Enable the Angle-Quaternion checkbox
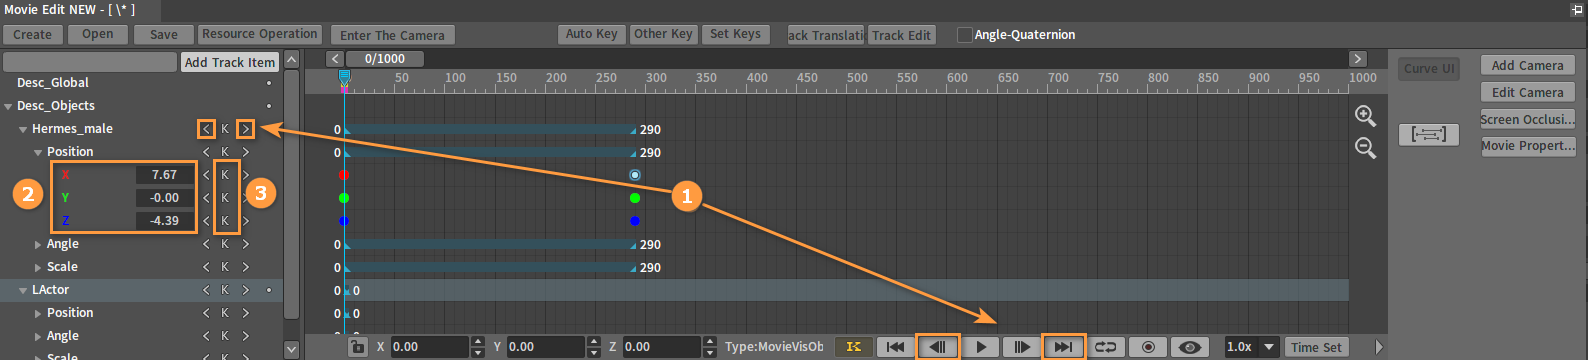 pyautogui.click(x=964, y=34)
